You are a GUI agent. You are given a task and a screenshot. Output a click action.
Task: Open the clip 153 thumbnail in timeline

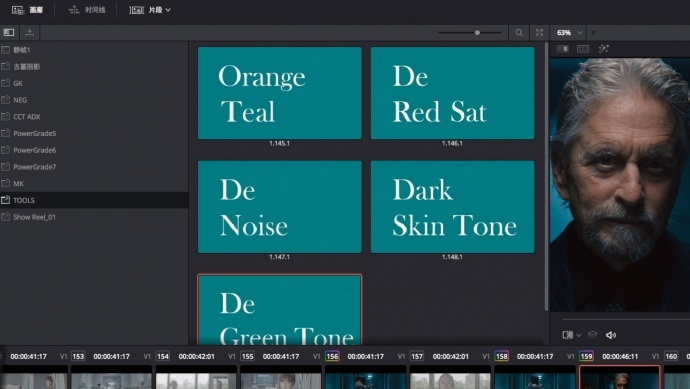pyautogui.click(x=111, y=378)
